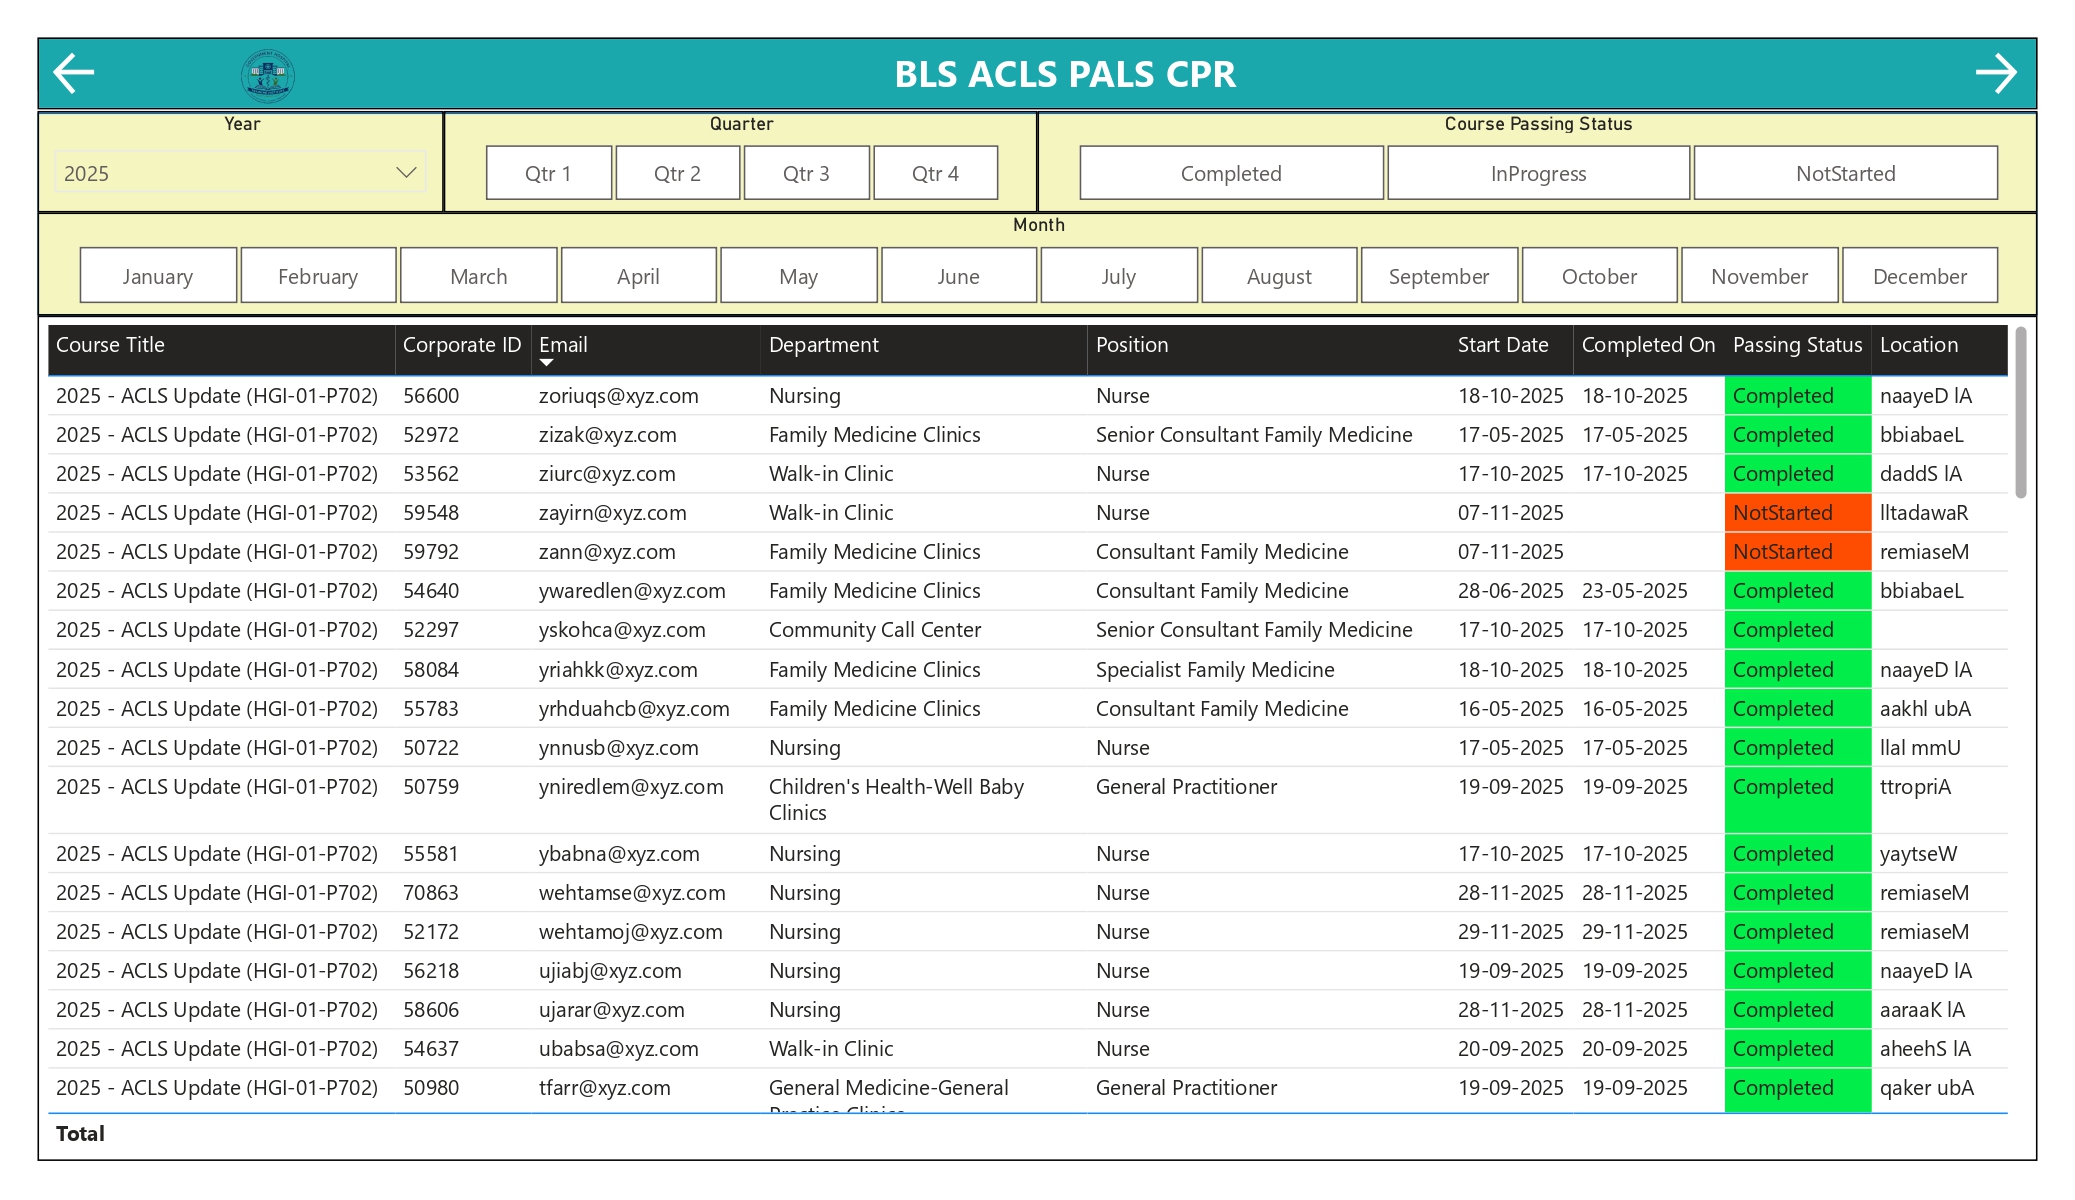Viewport: 2075px width, 1200px height.
Task: Select Corporate ID 53562
Action: (431, 474)
